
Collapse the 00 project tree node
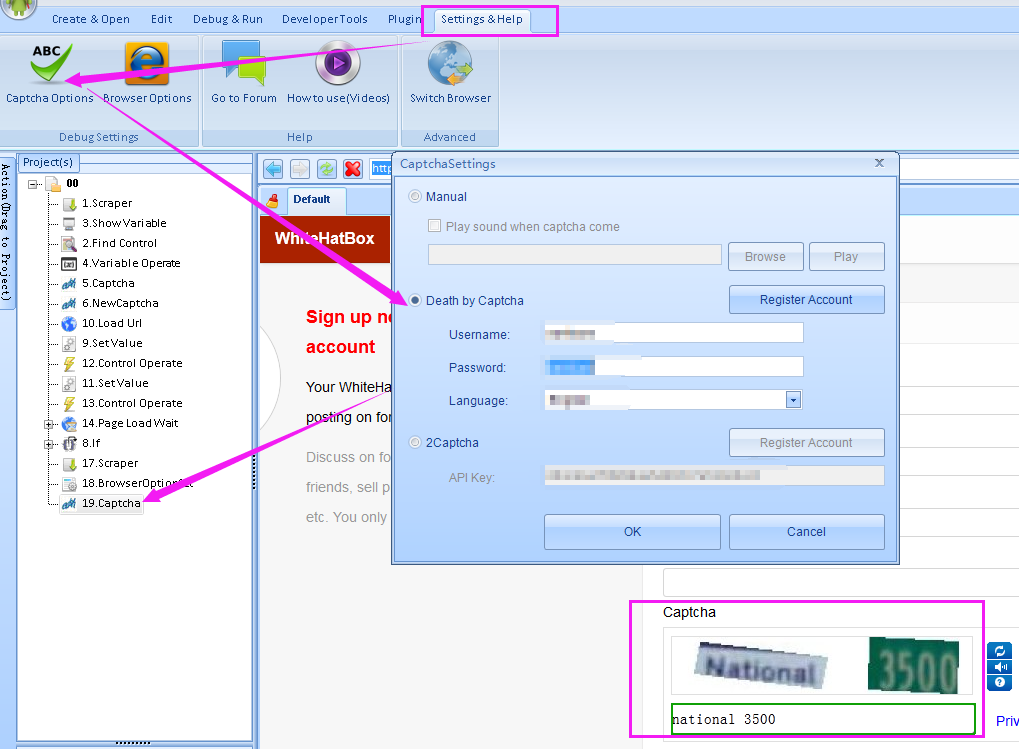pyautogui.click(x=33, y=184)
